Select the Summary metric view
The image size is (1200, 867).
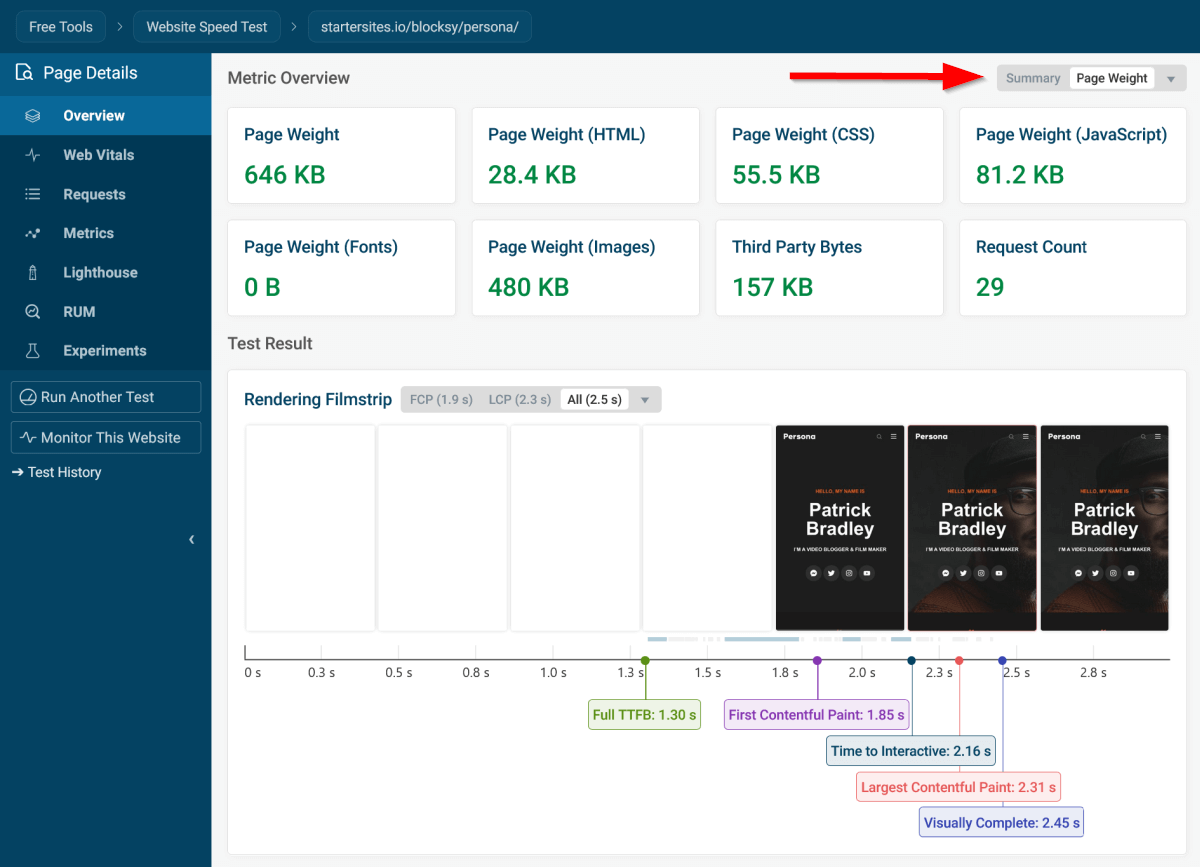(1033, 78)
